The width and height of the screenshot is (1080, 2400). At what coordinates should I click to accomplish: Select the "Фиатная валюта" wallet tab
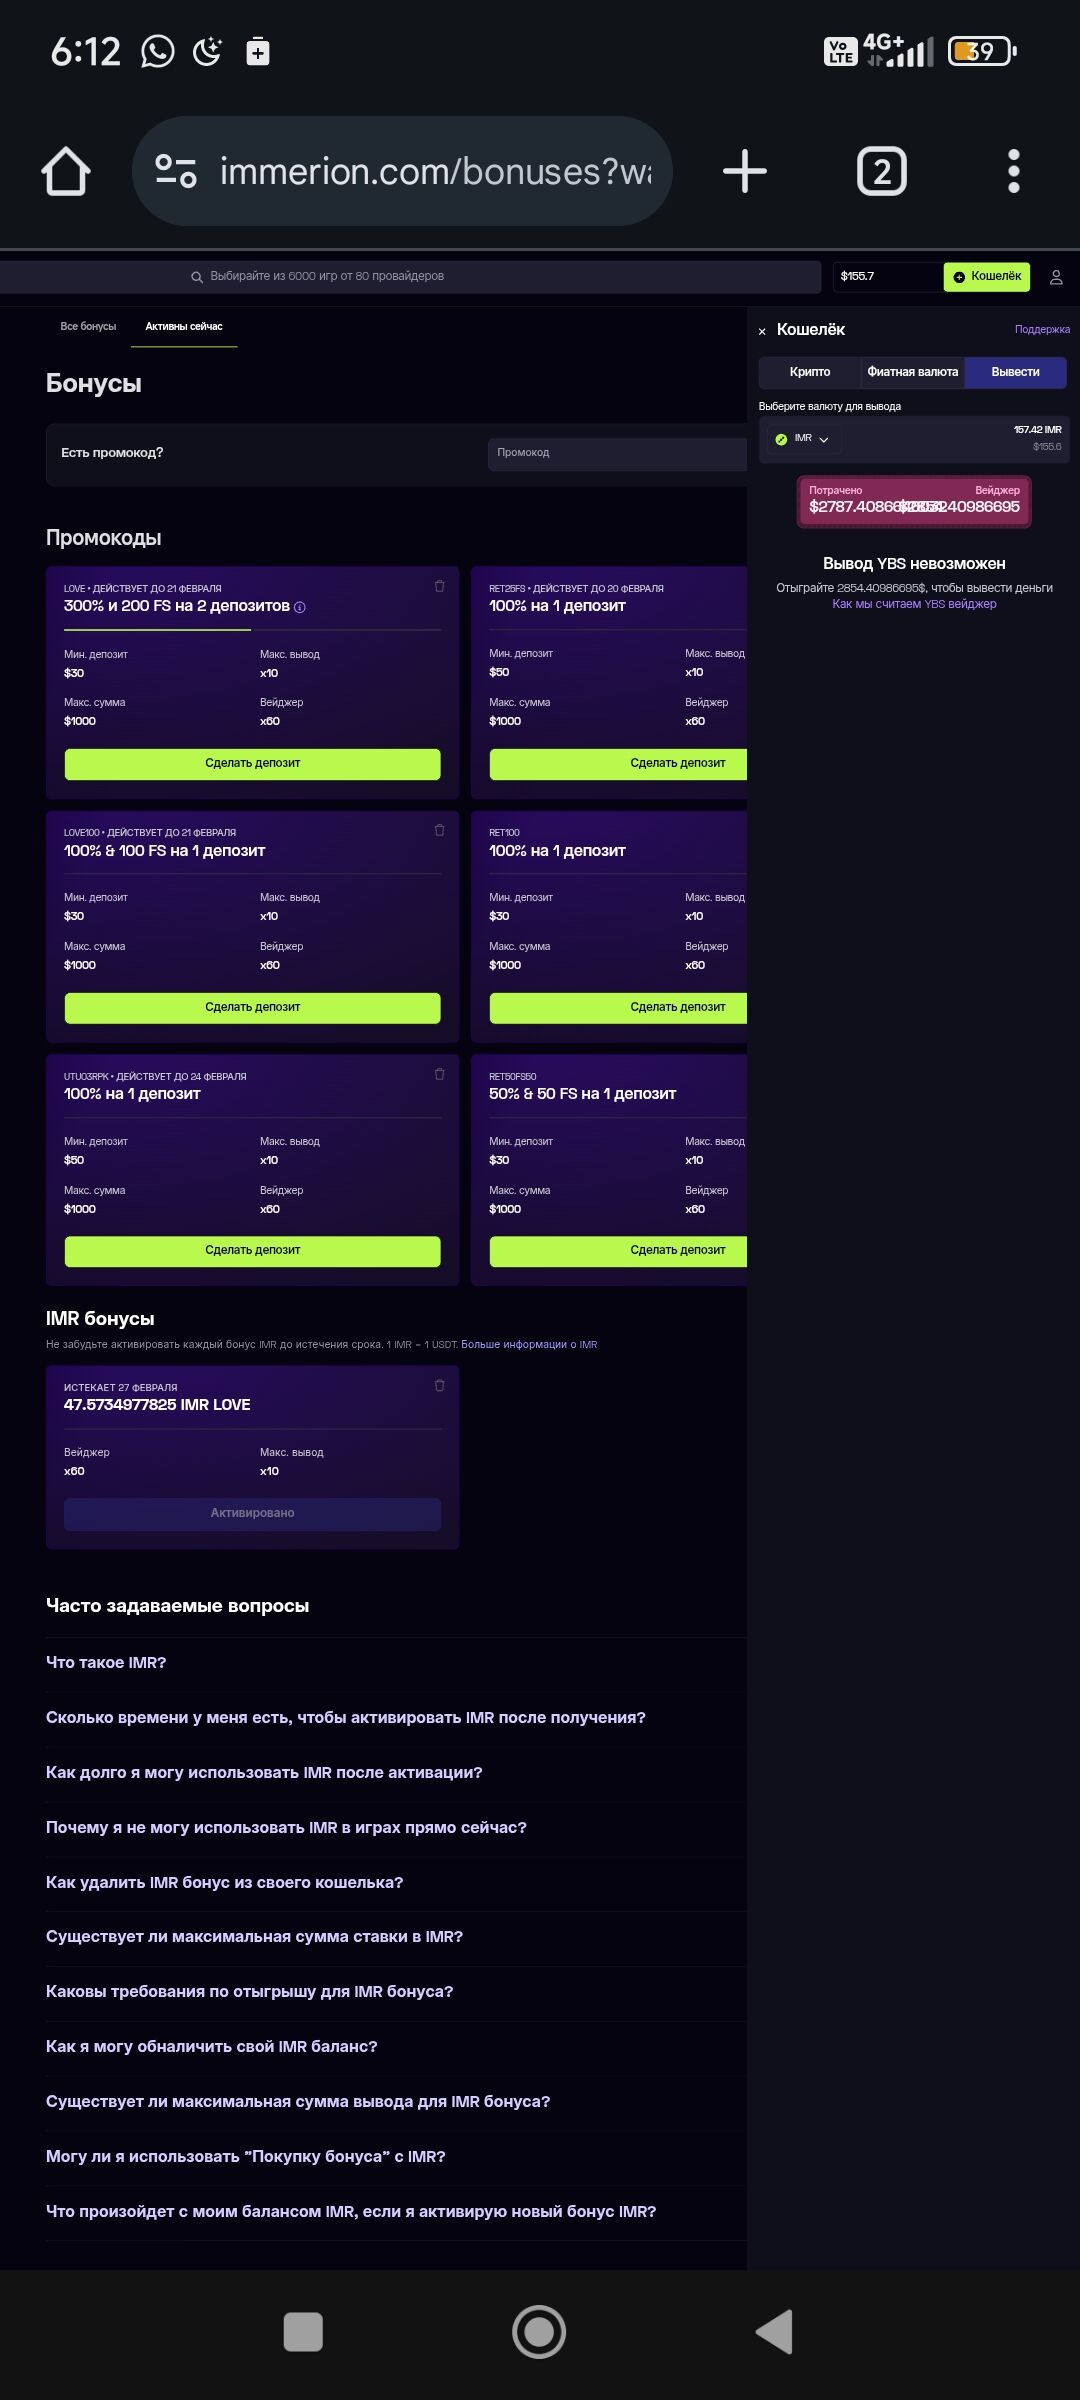(912, 372)
